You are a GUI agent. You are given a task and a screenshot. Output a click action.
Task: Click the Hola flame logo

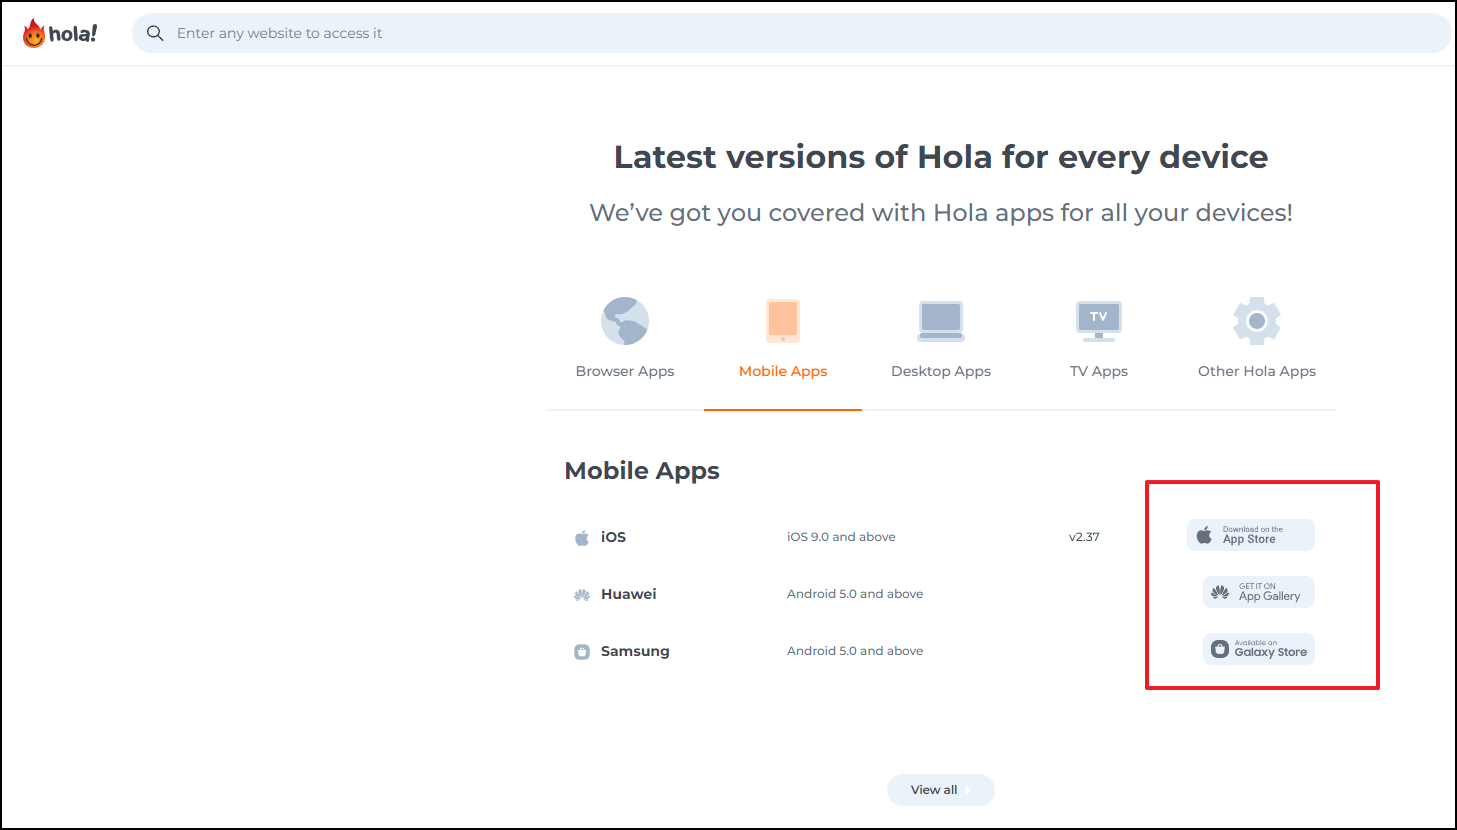click(60, 33)
